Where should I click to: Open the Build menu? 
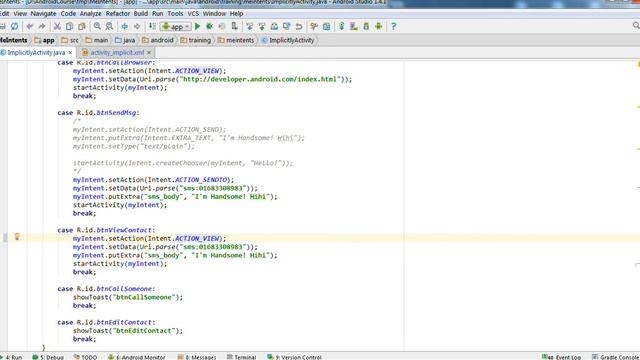tap(141, 13)
